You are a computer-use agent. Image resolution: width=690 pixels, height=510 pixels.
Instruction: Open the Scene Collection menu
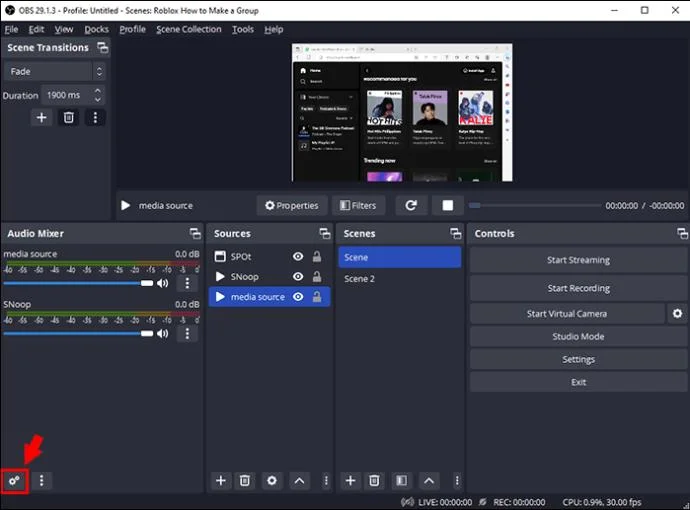[x=189, y=29]
